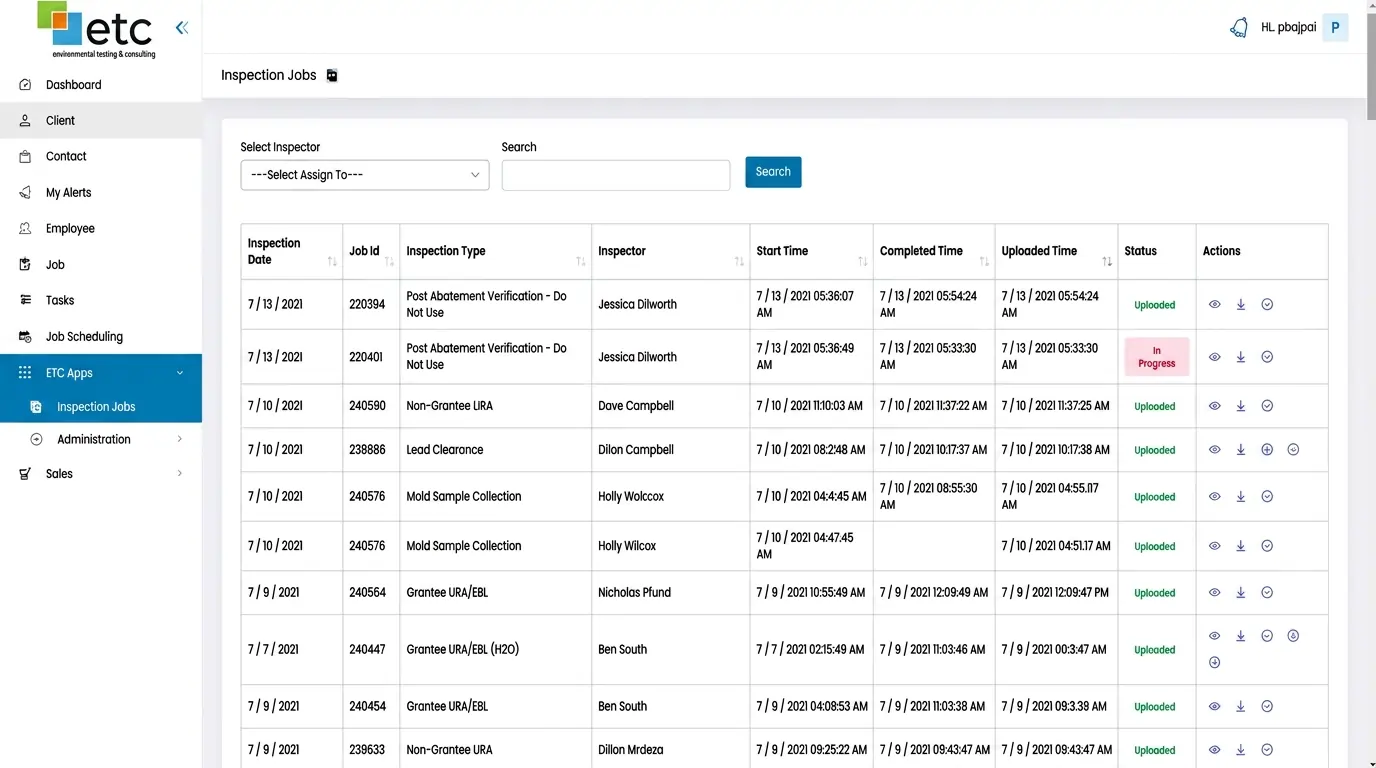Image resolution: width=1376 pixels, height=768 pixels.
Task: View Holly Wolccox's Mold Sample Collection job
Action: [x=1214, y=496]
